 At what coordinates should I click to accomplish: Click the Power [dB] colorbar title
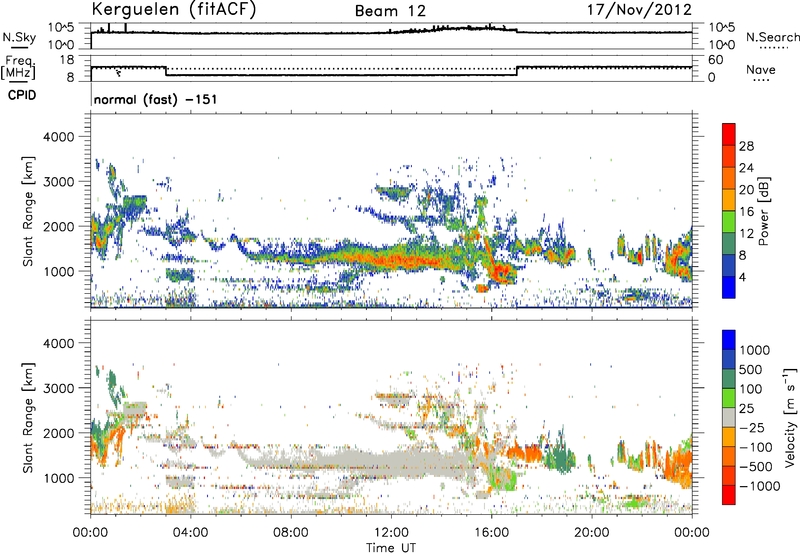764,211
